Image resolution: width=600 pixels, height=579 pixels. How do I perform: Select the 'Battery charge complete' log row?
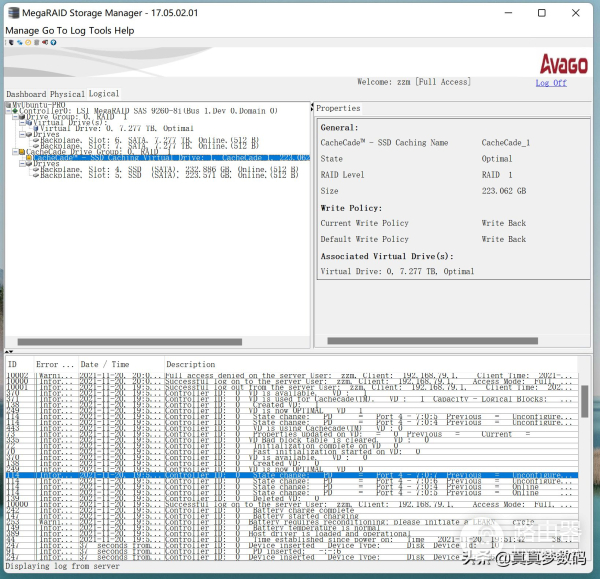292,510
